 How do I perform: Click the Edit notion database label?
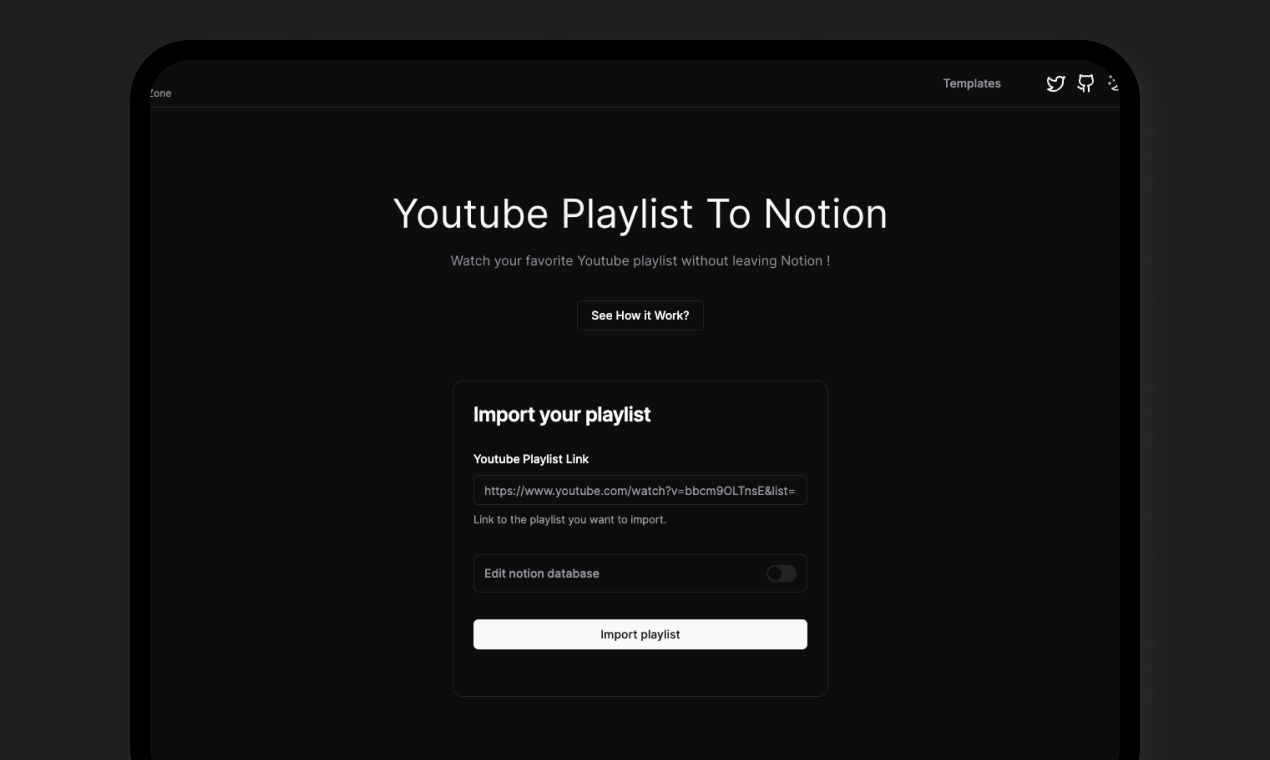[542, 574]
